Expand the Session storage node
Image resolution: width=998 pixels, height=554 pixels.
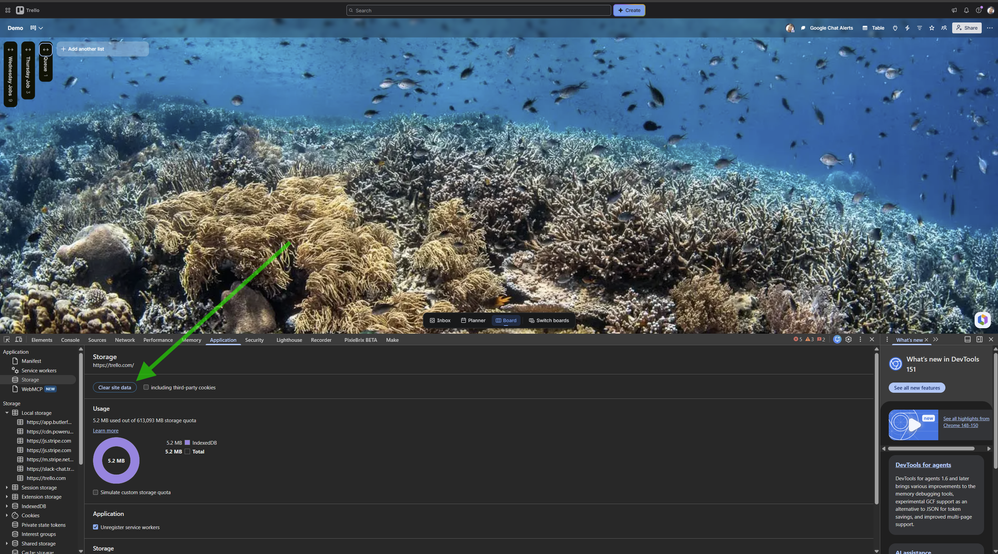(x=7, y=488)
